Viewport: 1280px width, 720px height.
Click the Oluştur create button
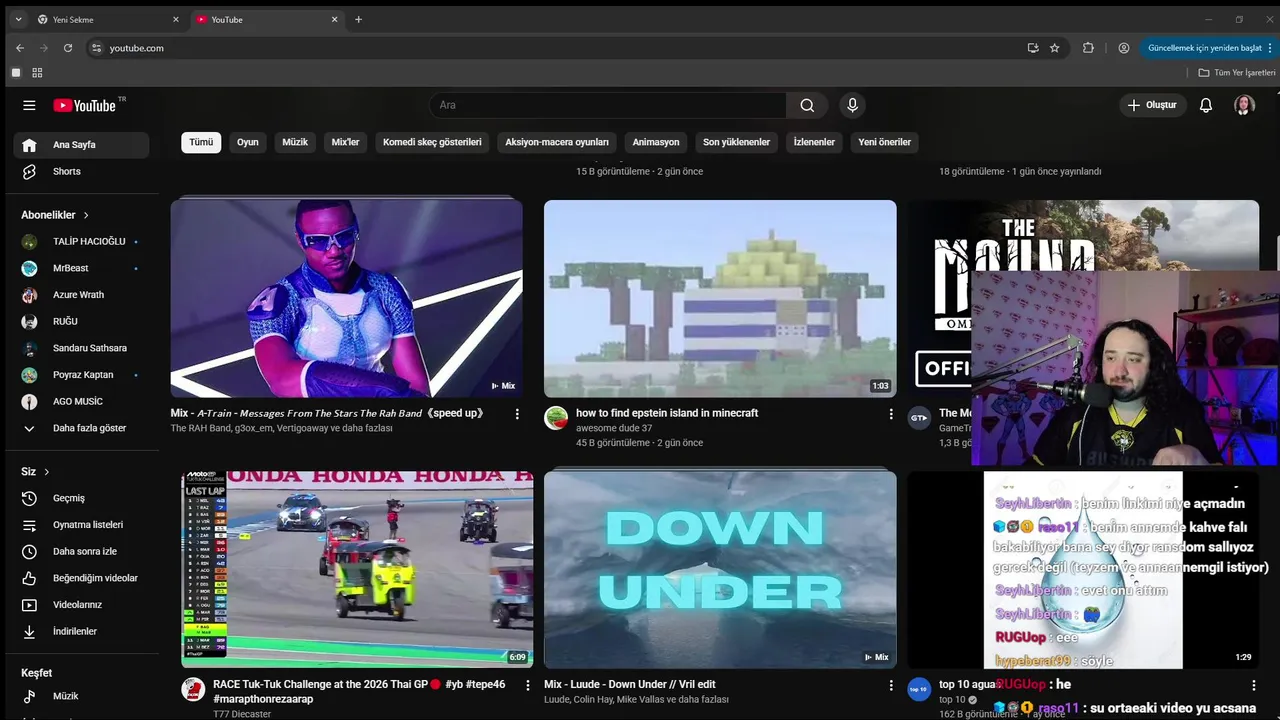[x=1152, y=105]
